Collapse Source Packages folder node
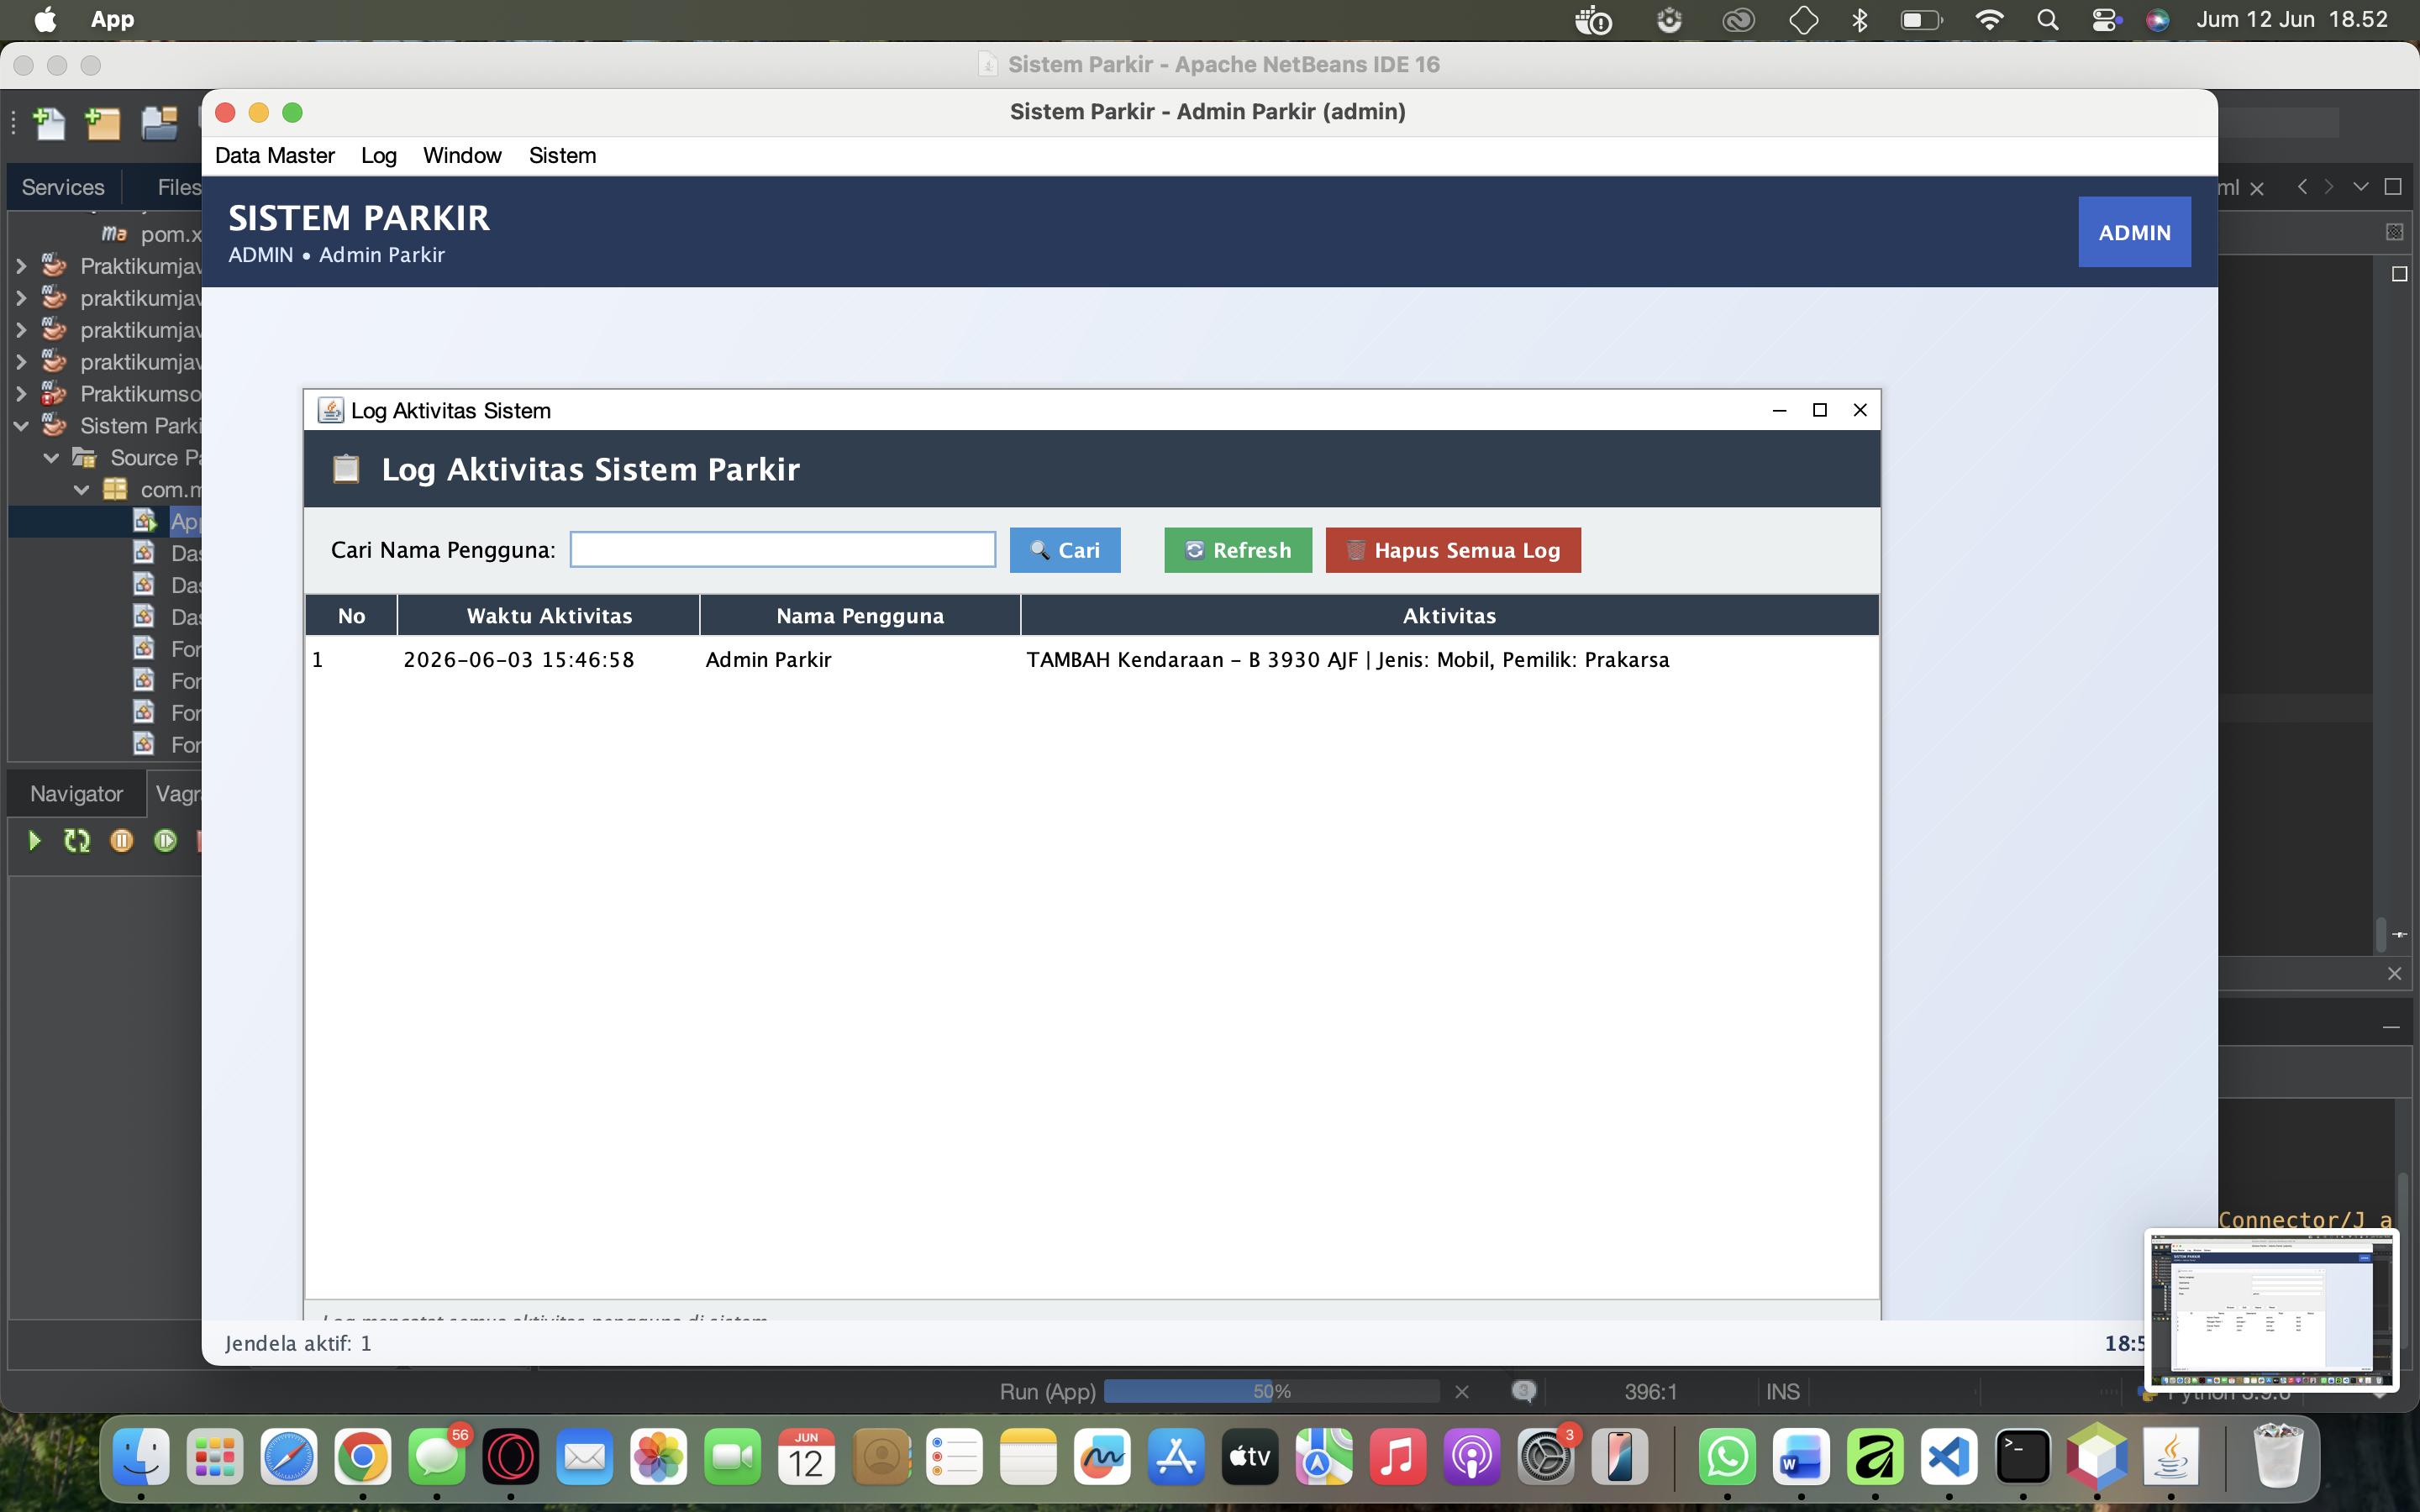Screen dimensions: 2420x1512 [x=52, y=458]
